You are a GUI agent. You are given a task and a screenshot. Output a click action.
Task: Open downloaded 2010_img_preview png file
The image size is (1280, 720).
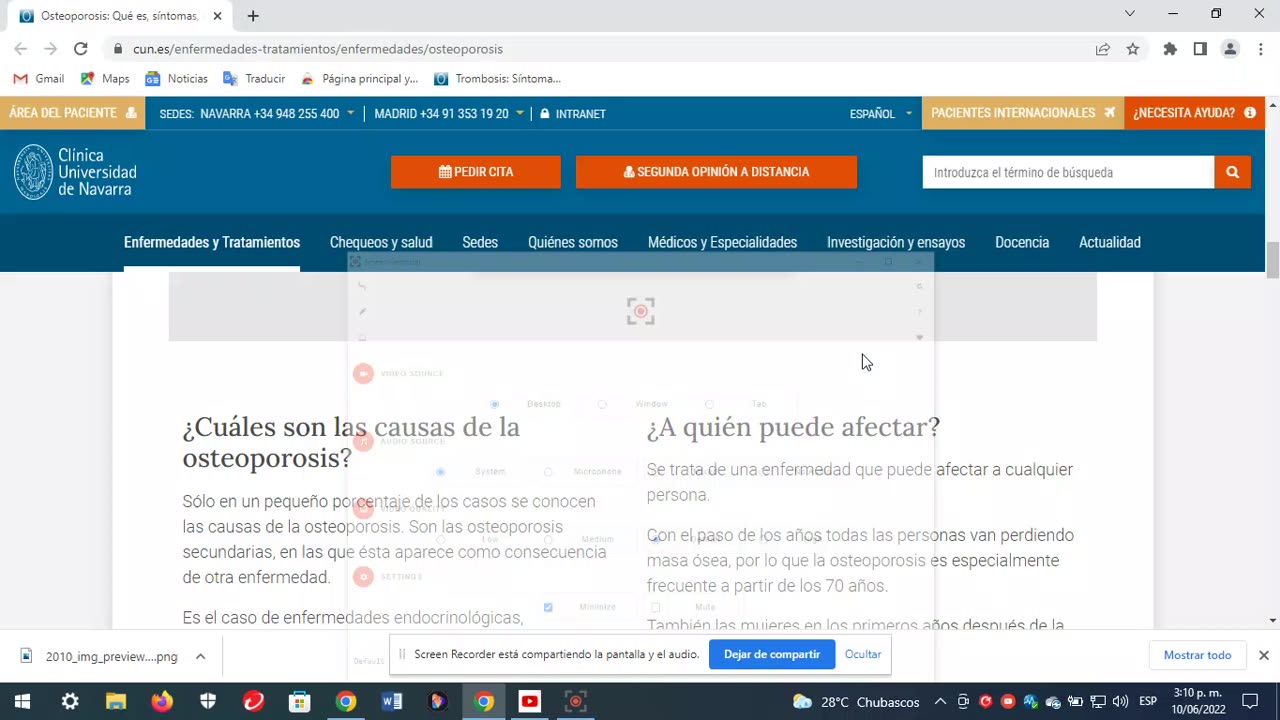click(100, 656)
